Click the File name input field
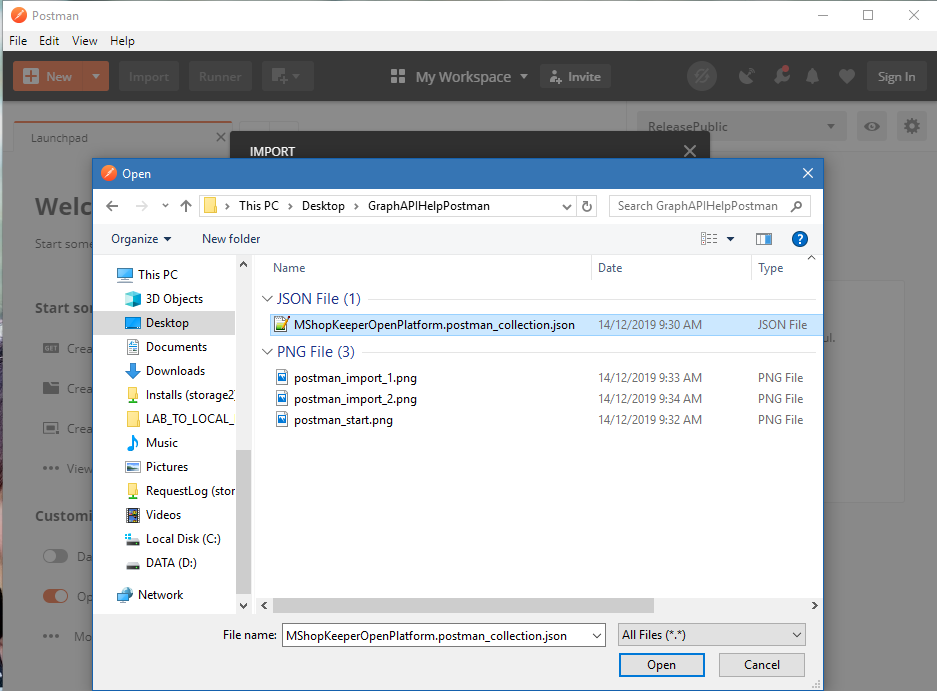 coord(436,635)
